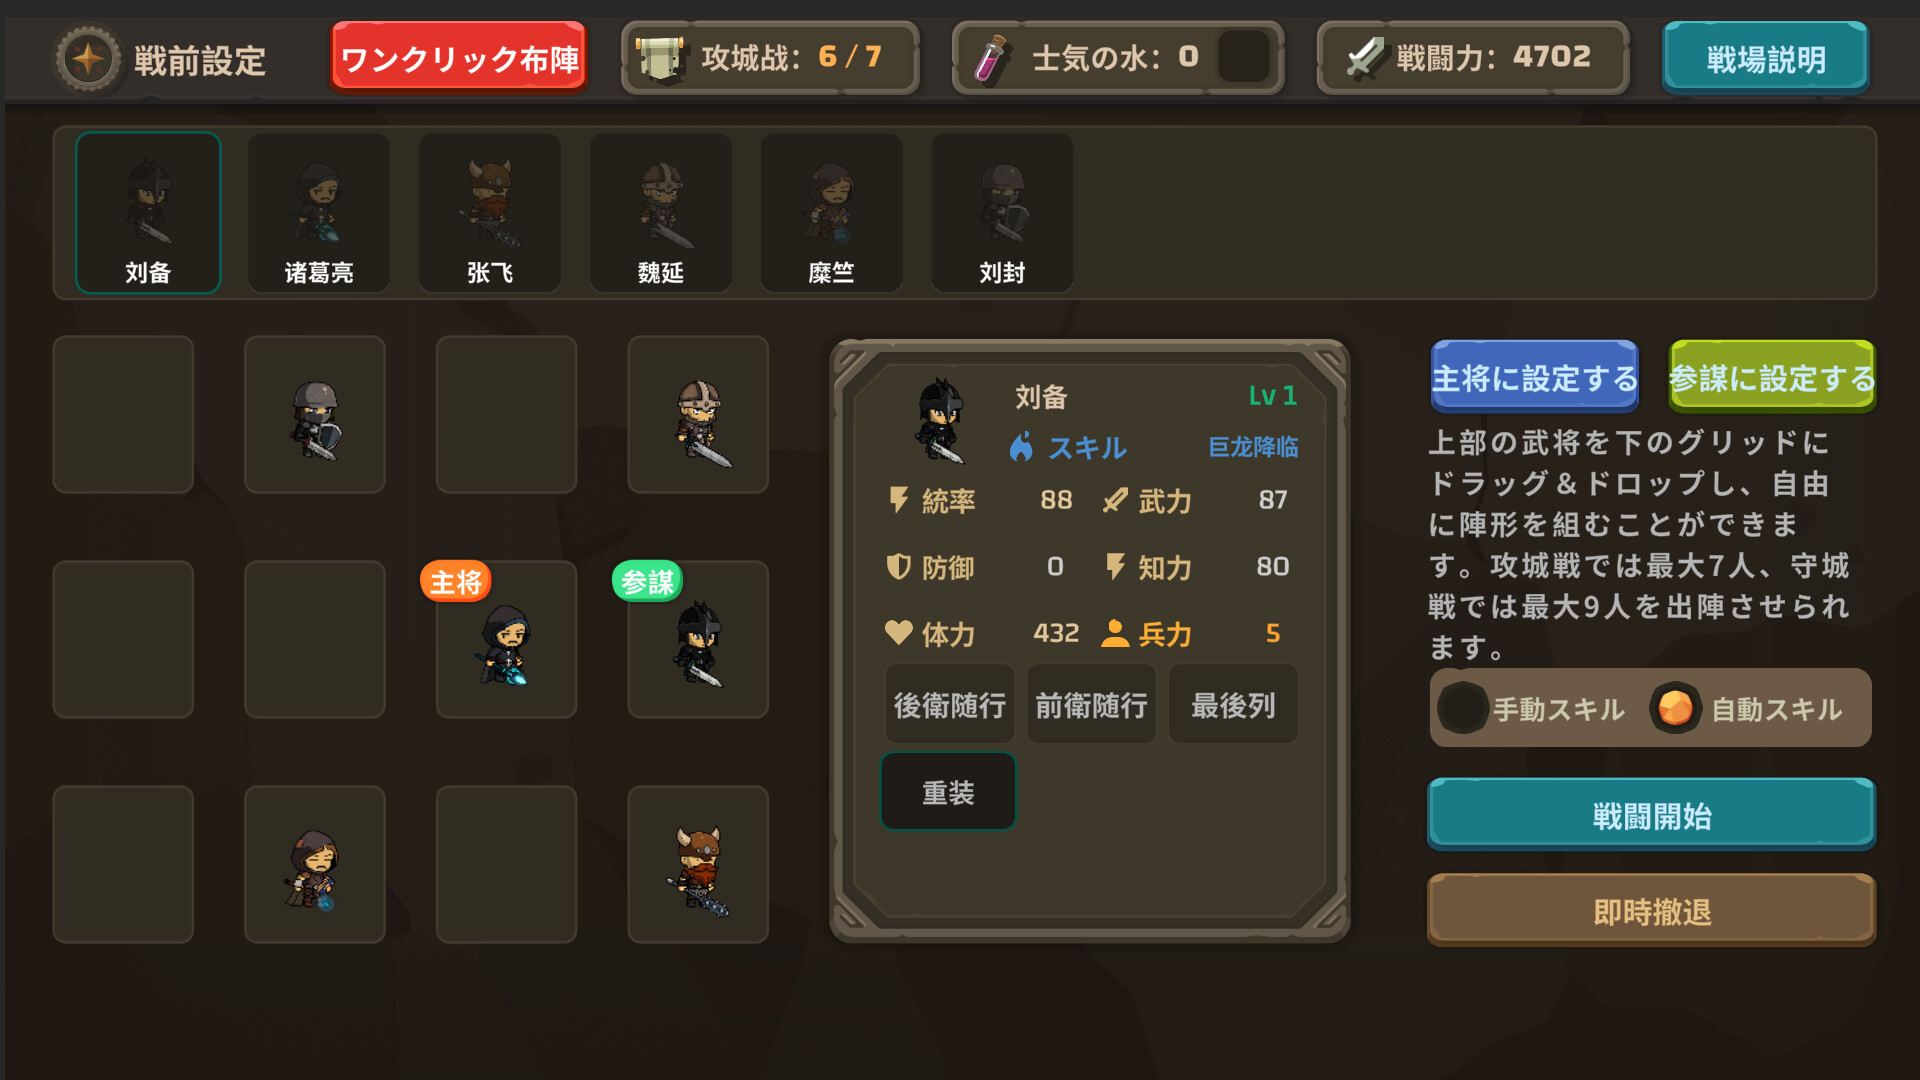Start battle with 戦闘開始 button

point(1651,815)
